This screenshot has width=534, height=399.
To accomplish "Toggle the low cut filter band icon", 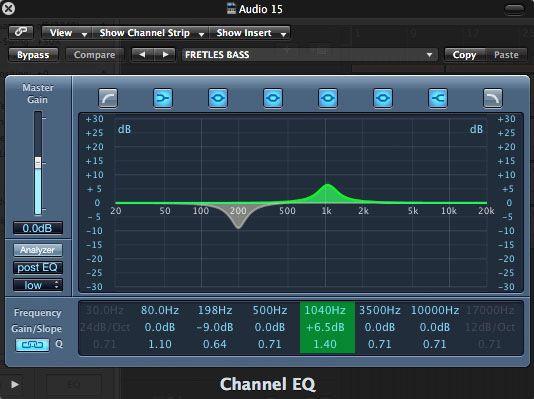I will (108, 98).
